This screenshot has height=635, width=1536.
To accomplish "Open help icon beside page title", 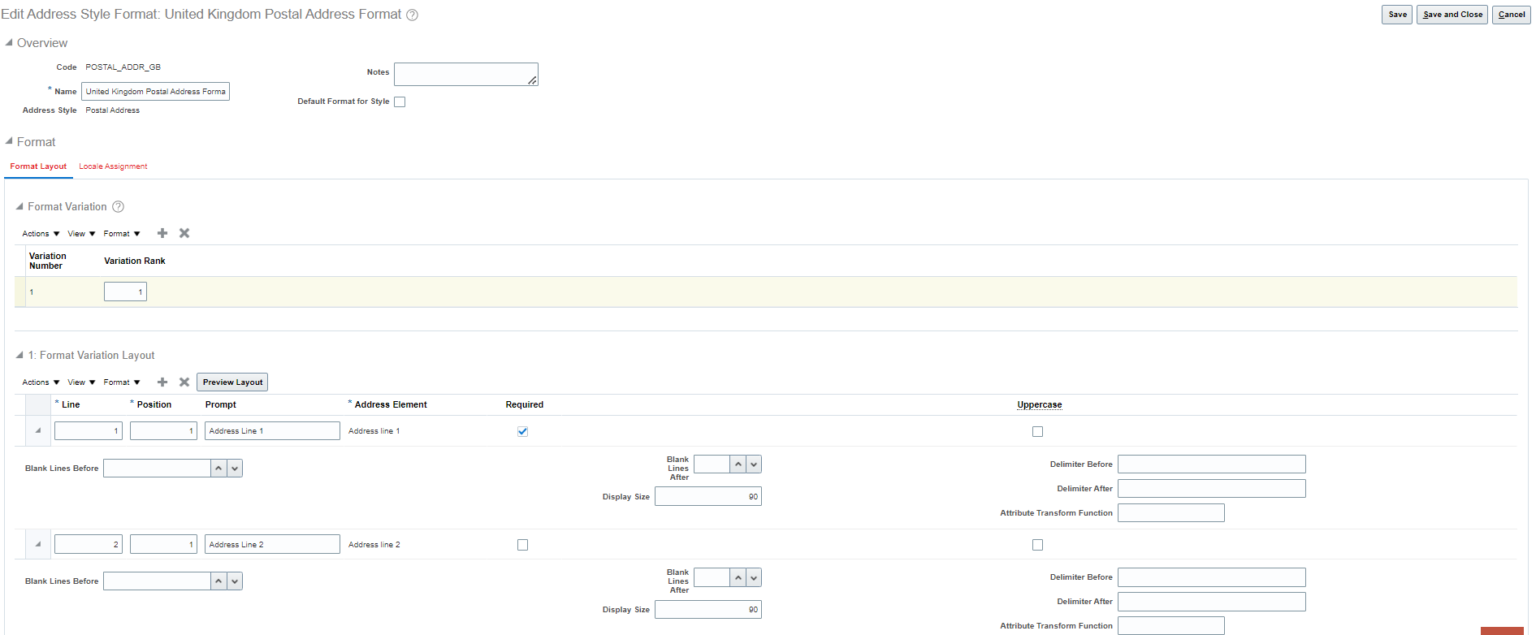I will (413, 14).
